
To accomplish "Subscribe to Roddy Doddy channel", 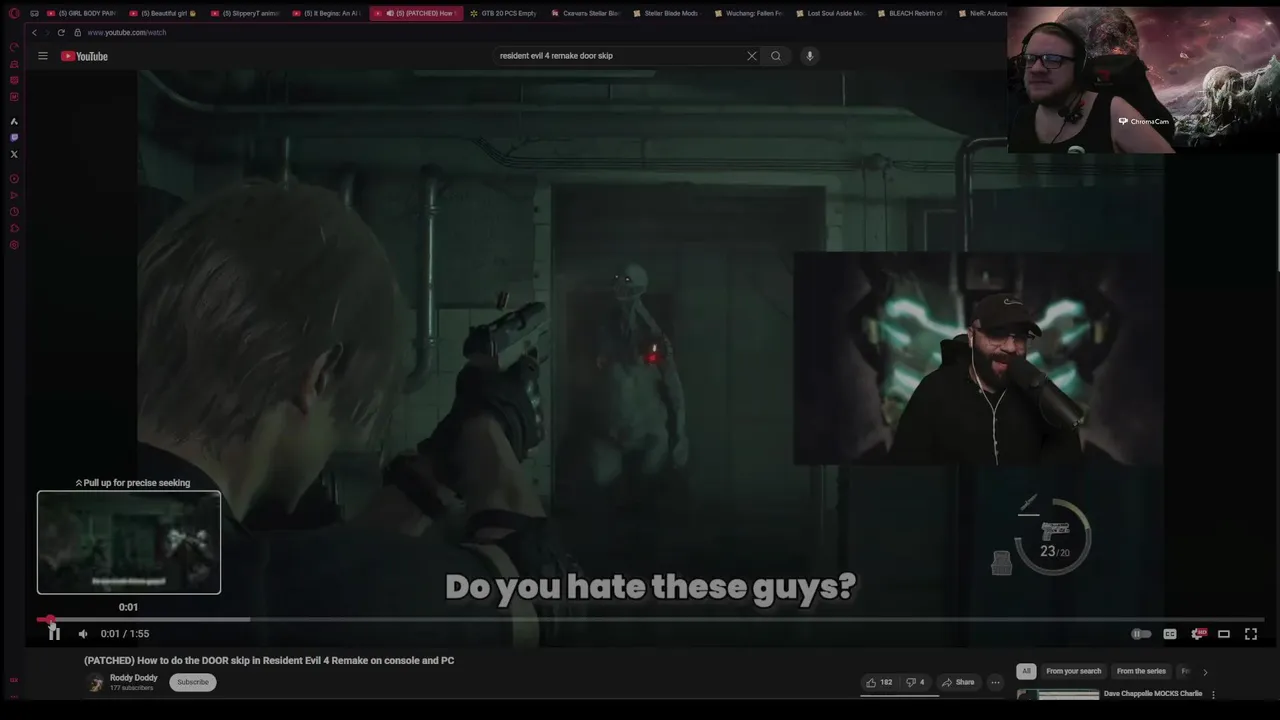I will (x=193, y=682).
